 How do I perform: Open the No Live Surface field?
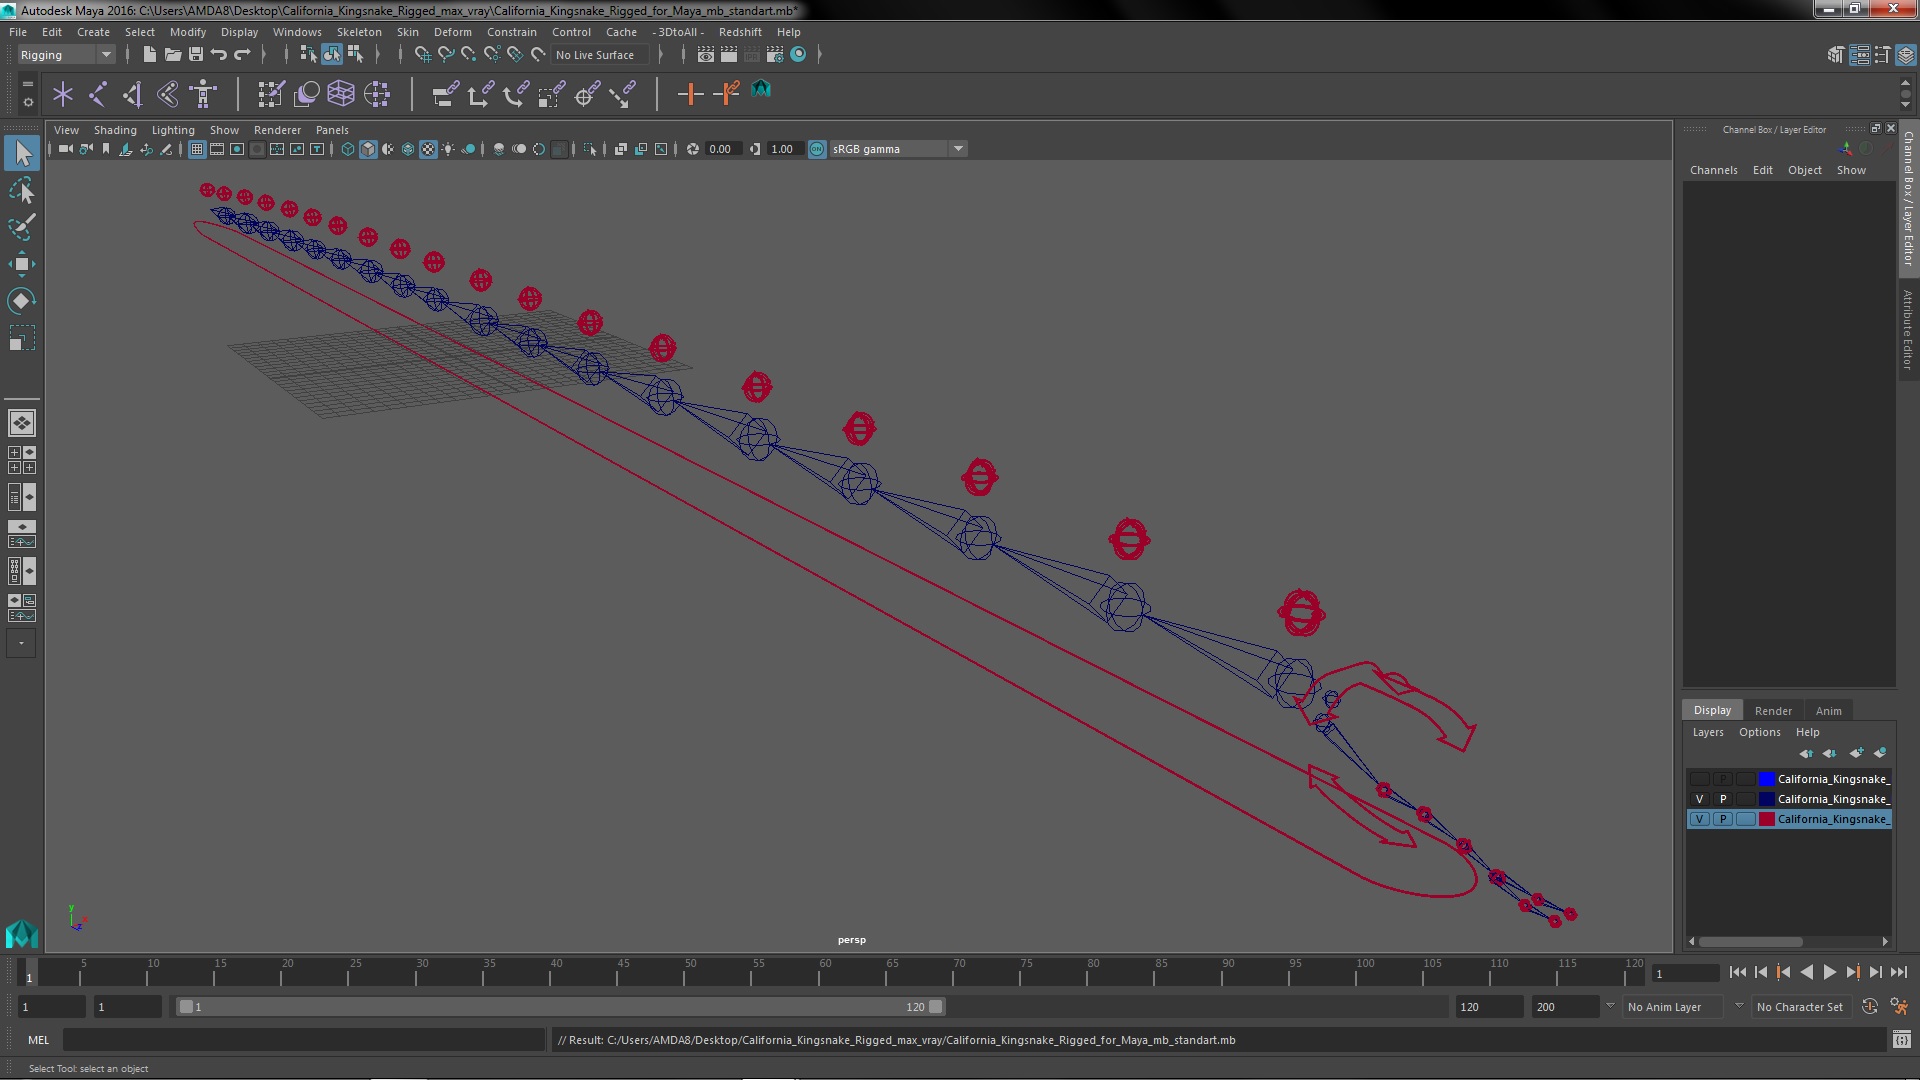pos(600,55)
